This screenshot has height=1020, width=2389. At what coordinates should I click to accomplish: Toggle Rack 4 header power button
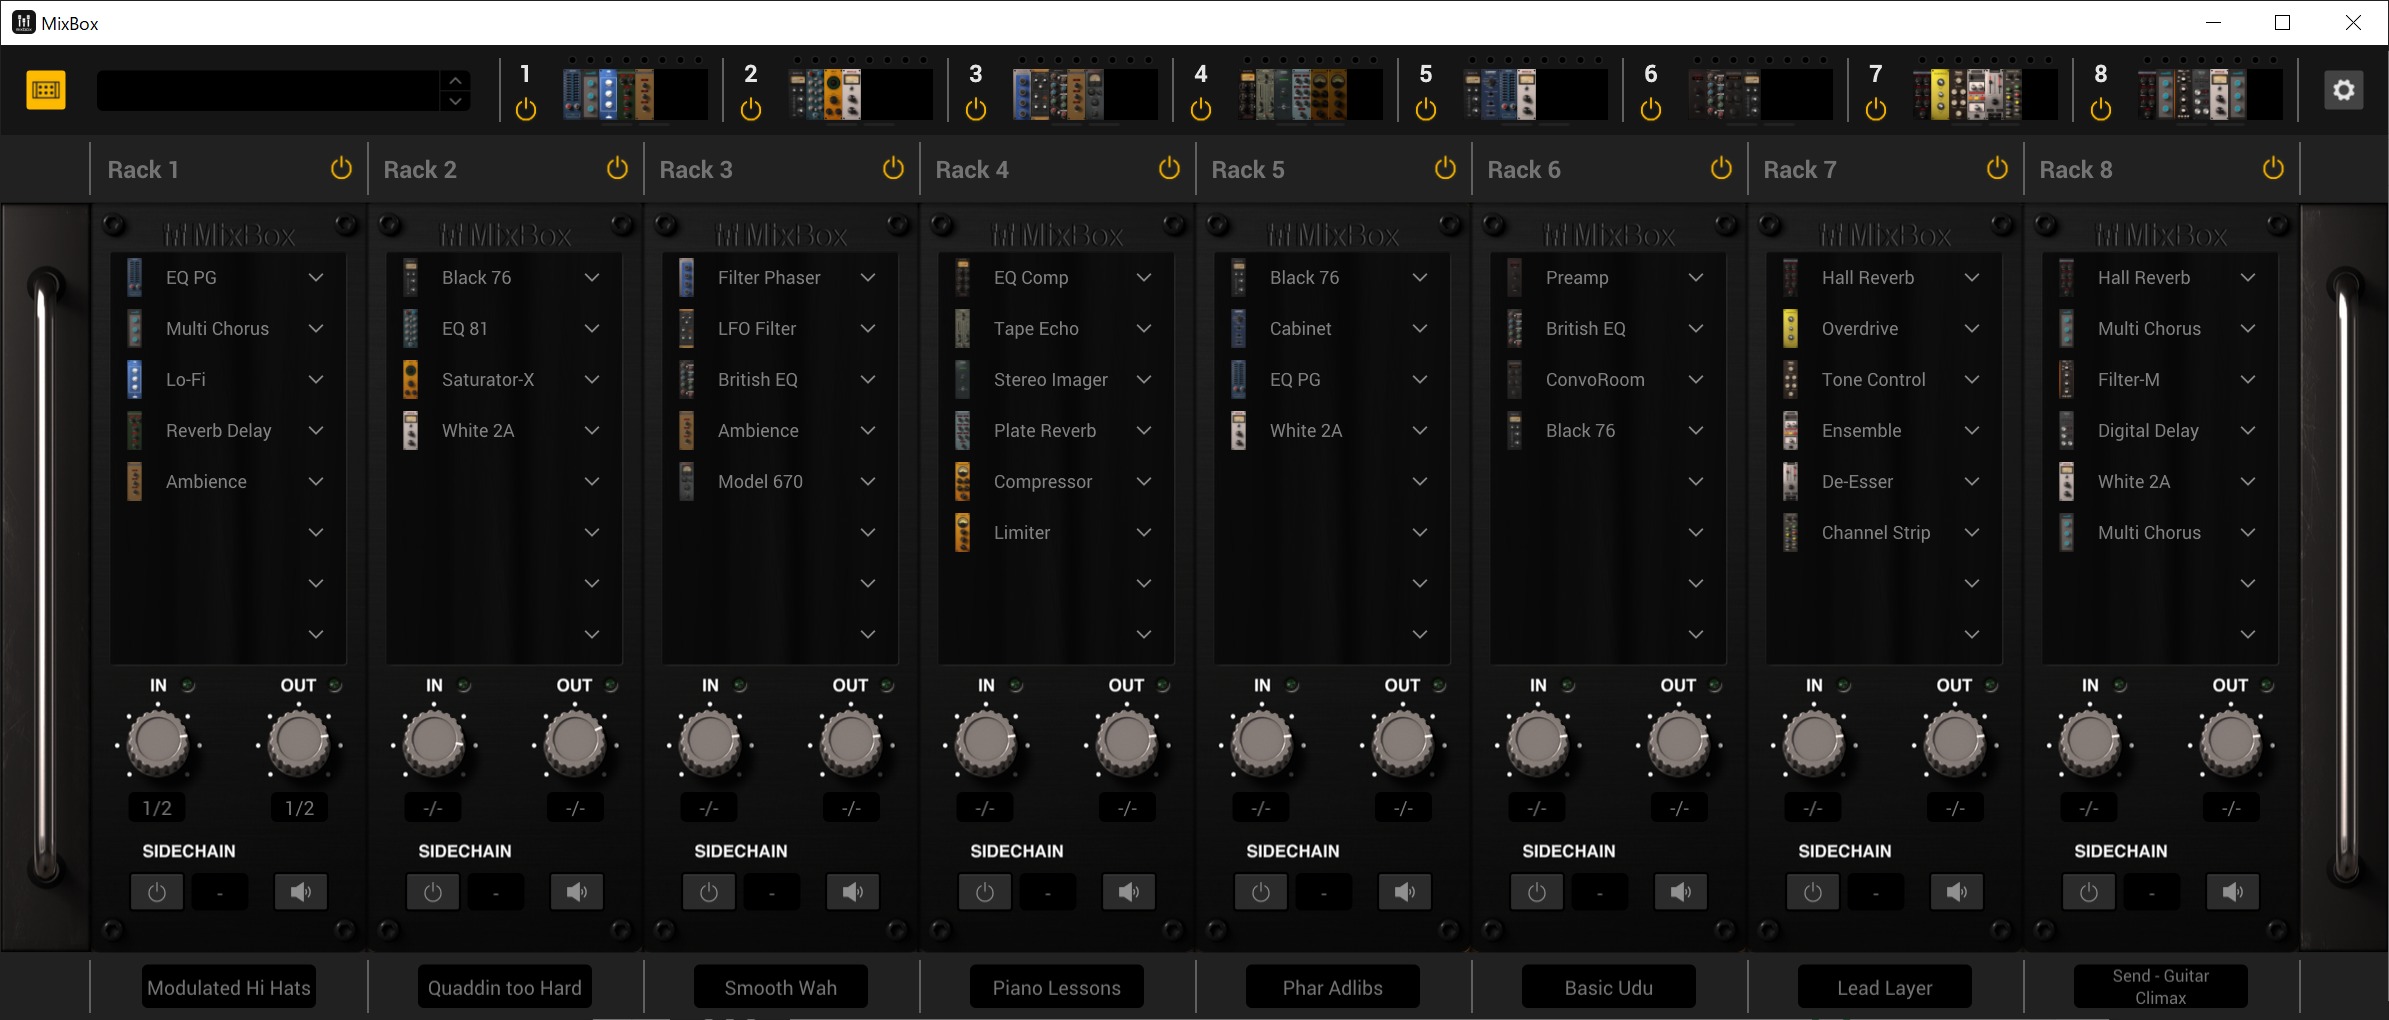point(1169,168)
